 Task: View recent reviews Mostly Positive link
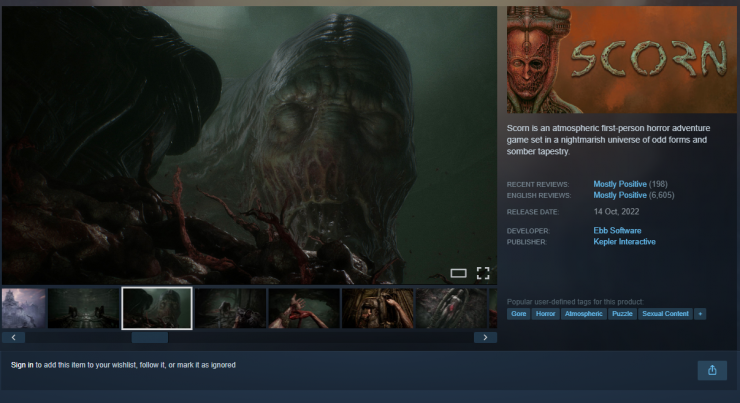coord(620,184)
